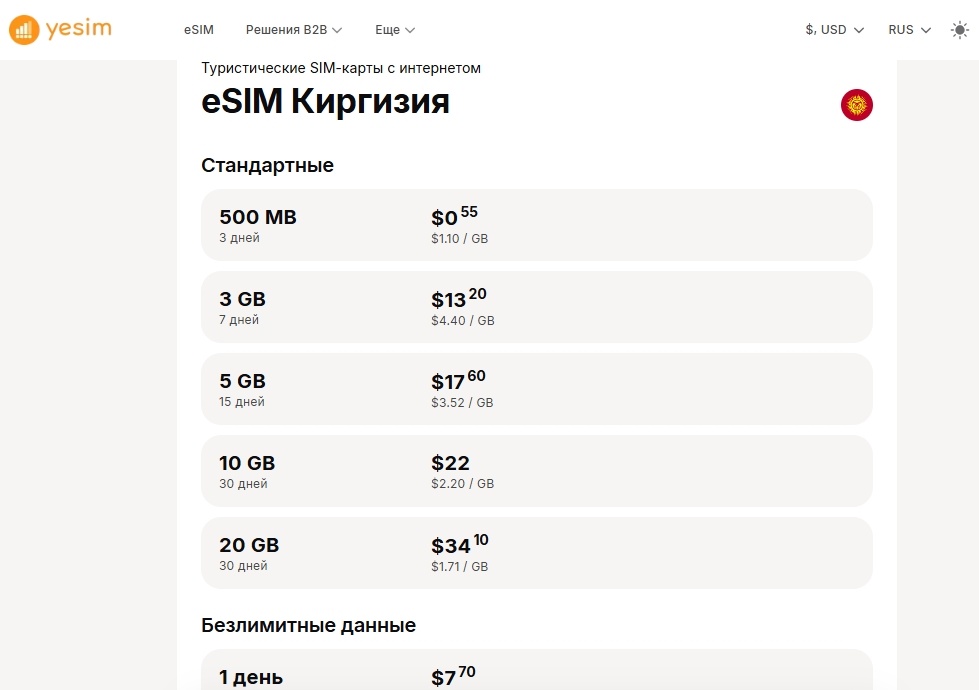The height and width of the screenshot is (690, 979).
Task: Pick the 10 GB plan for $22
Action: point(537,471)
